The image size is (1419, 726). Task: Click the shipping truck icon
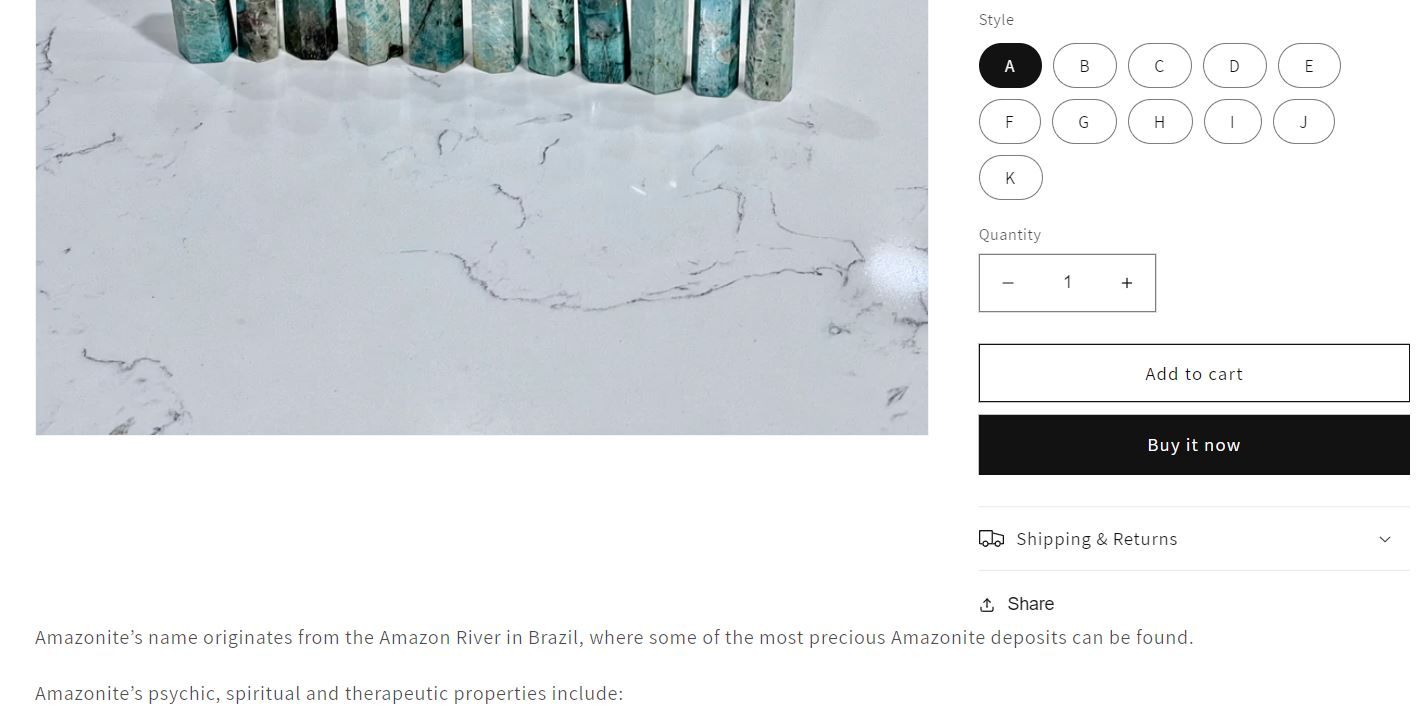pos(991,539)
